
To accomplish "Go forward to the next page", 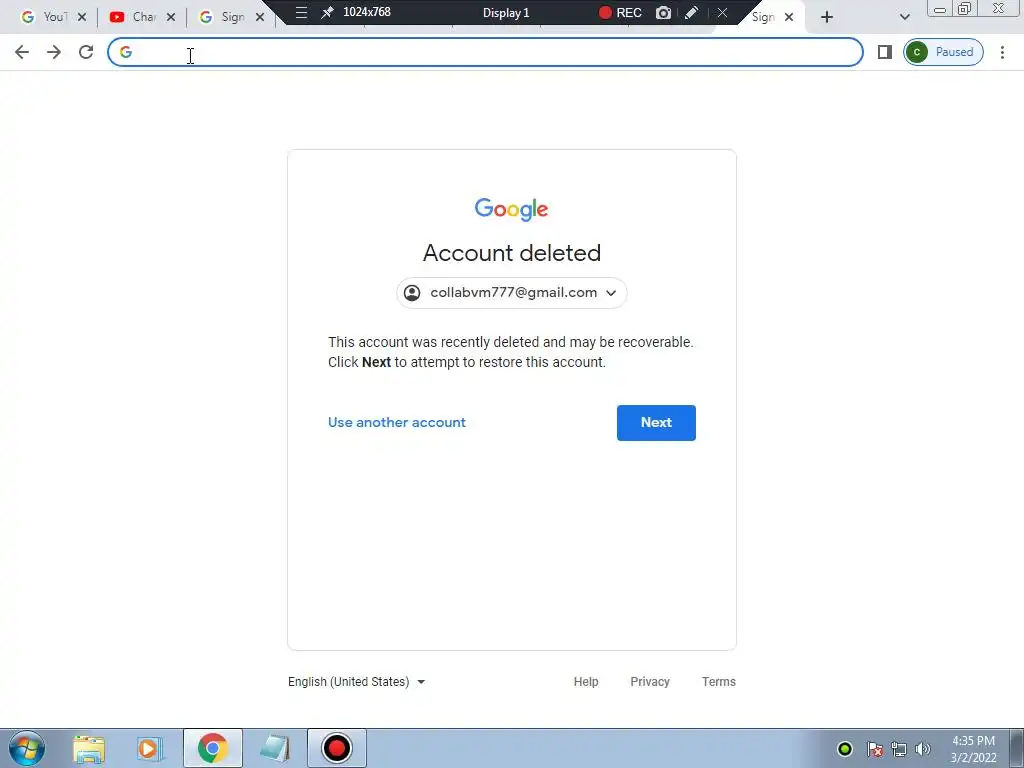I will point(54,52).
